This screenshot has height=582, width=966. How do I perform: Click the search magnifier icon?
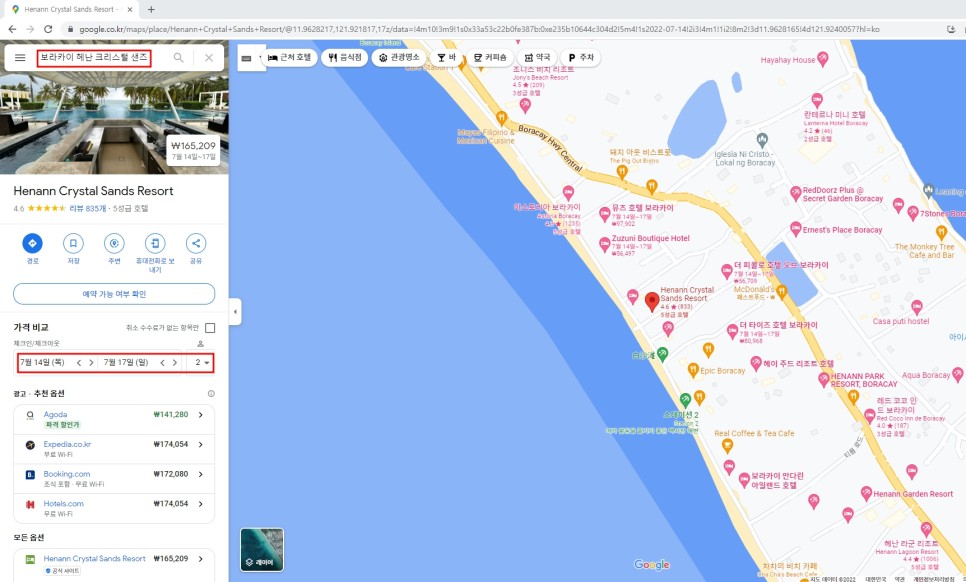pos(178,58)
